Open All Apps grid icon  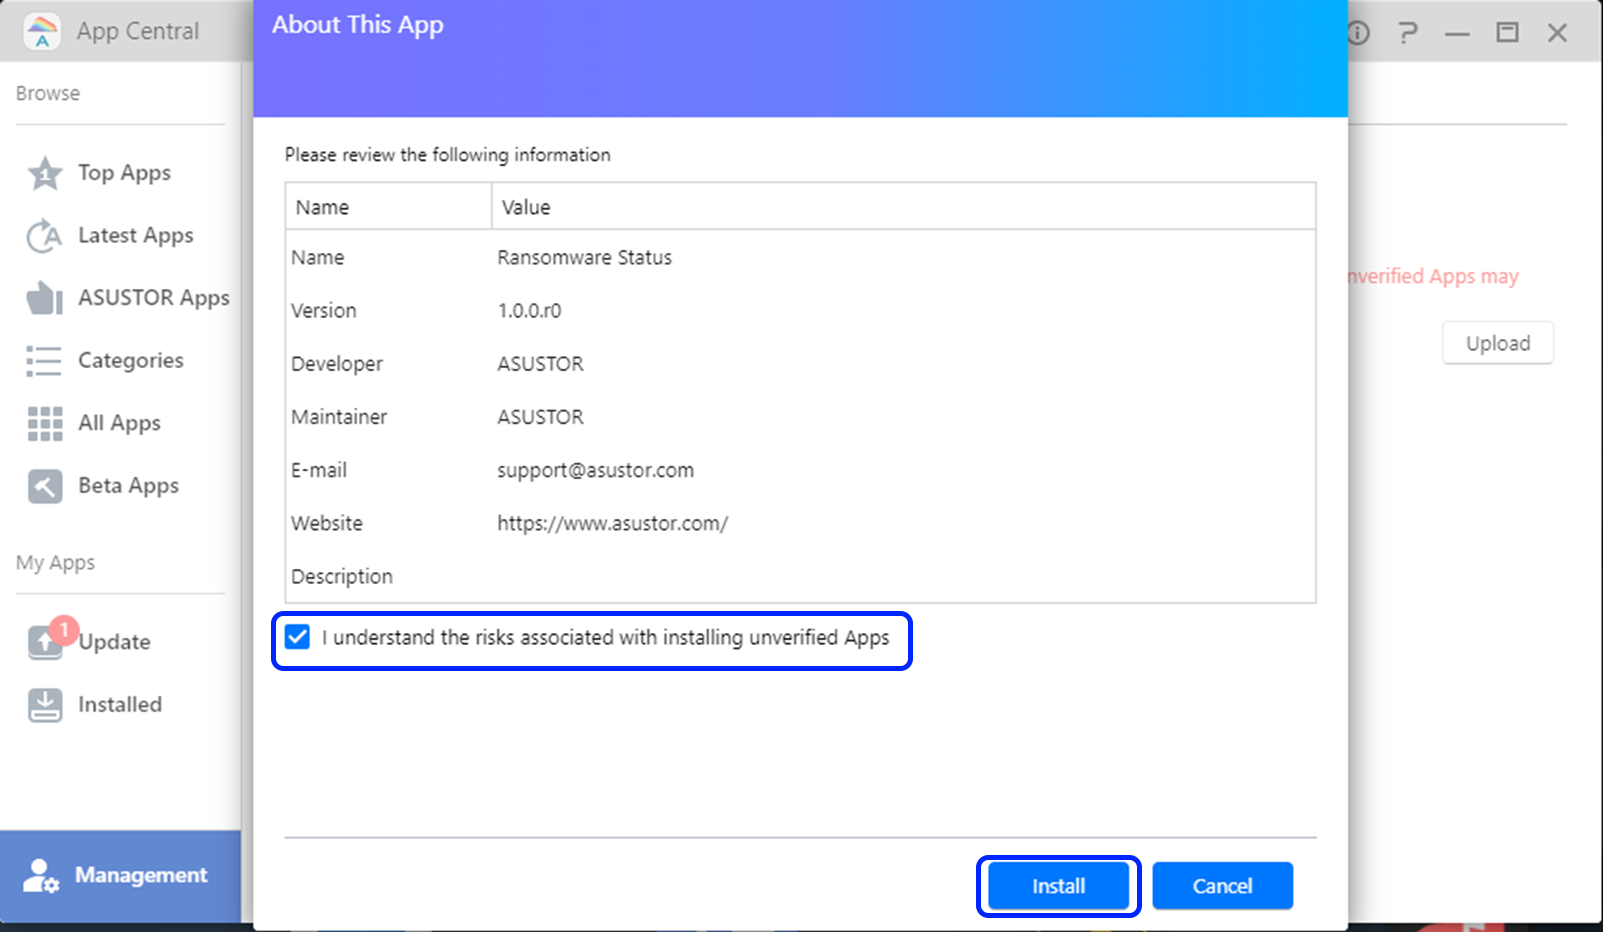(x=45, y=424)
